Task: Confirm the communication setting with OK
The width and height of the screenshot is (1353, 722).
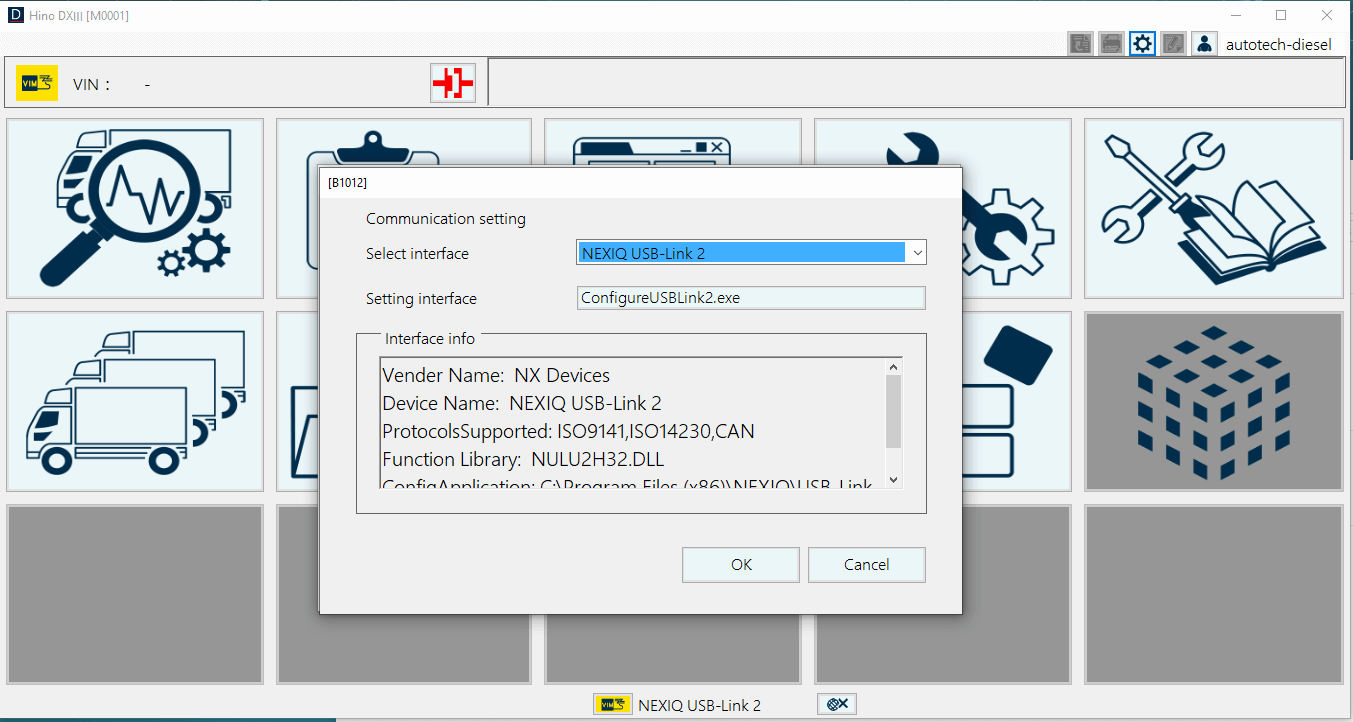Action: 740,564
